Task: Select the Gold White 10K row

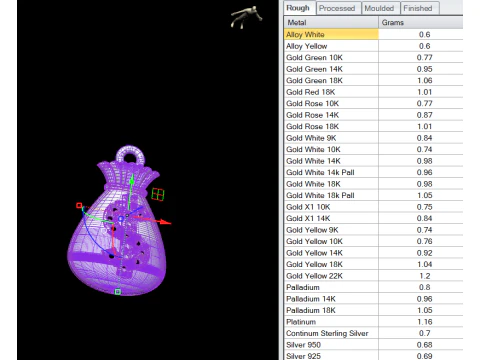Action: (x=374, y=149)
